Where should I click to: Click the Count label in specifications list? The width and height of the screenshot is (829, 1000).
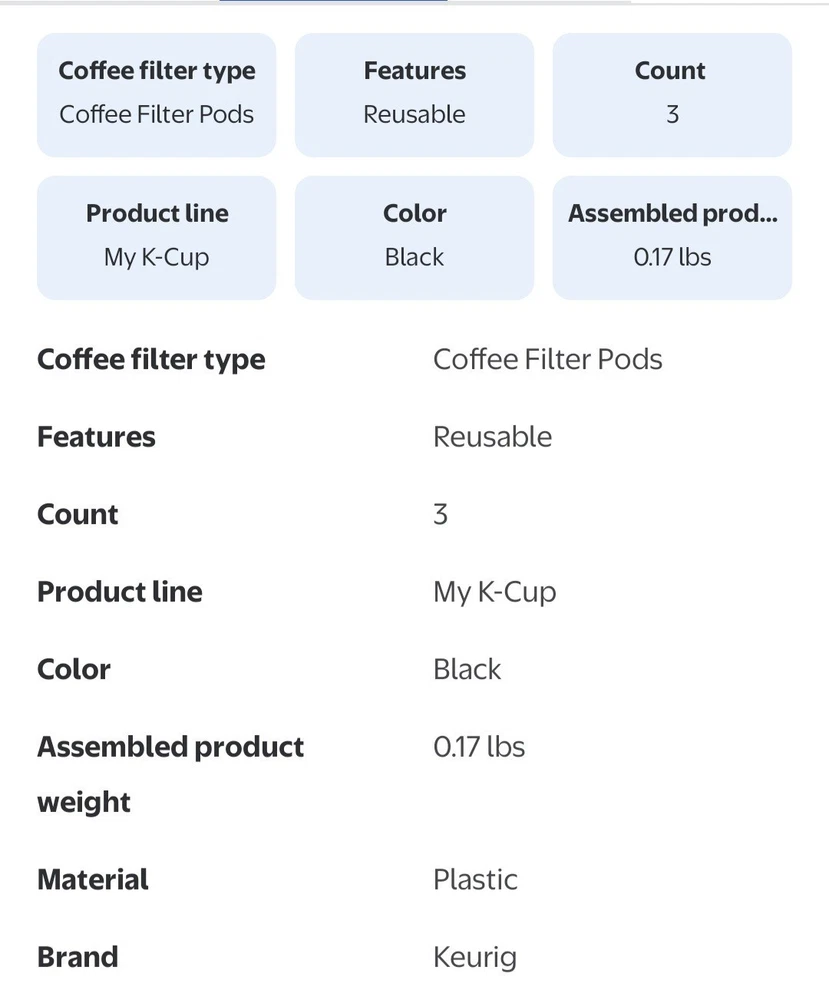pos(78,514)
